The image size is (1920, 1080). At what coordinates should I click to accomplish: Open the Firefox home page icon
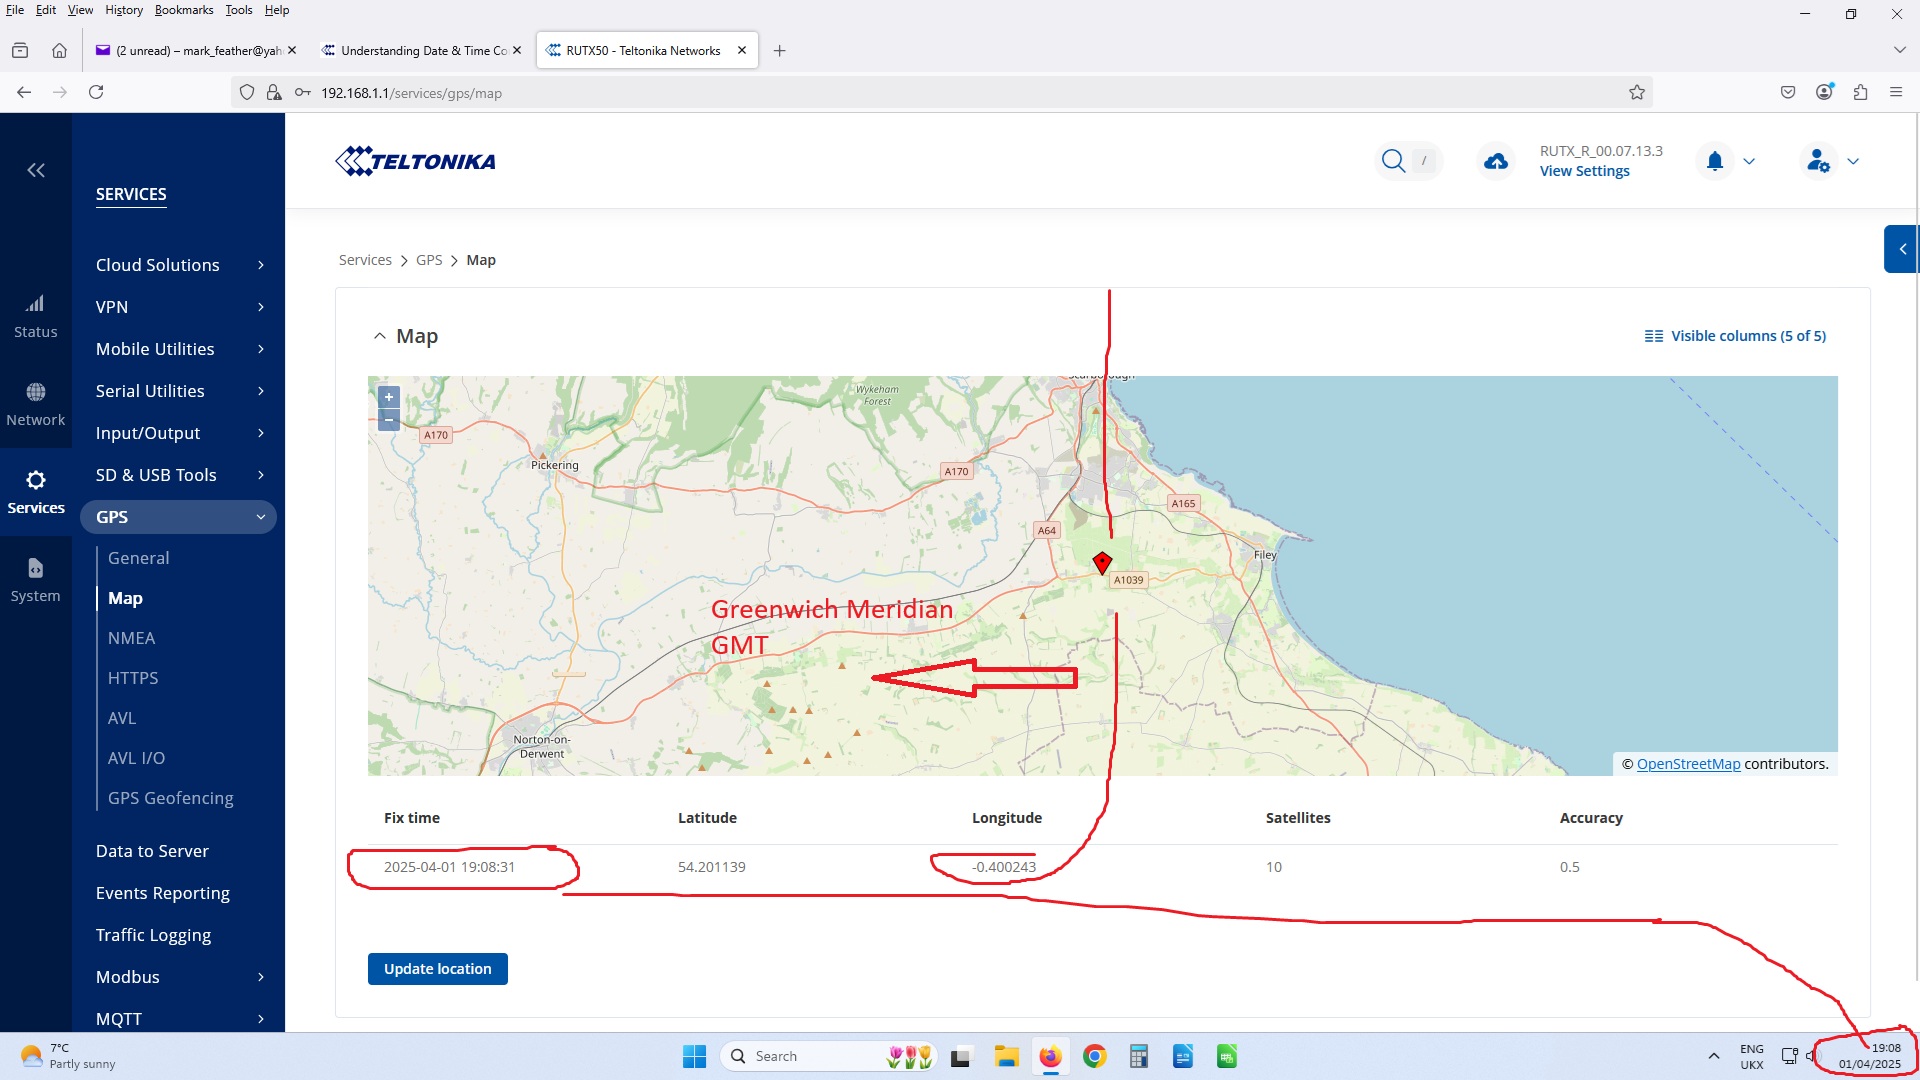(x=59, y=50)
